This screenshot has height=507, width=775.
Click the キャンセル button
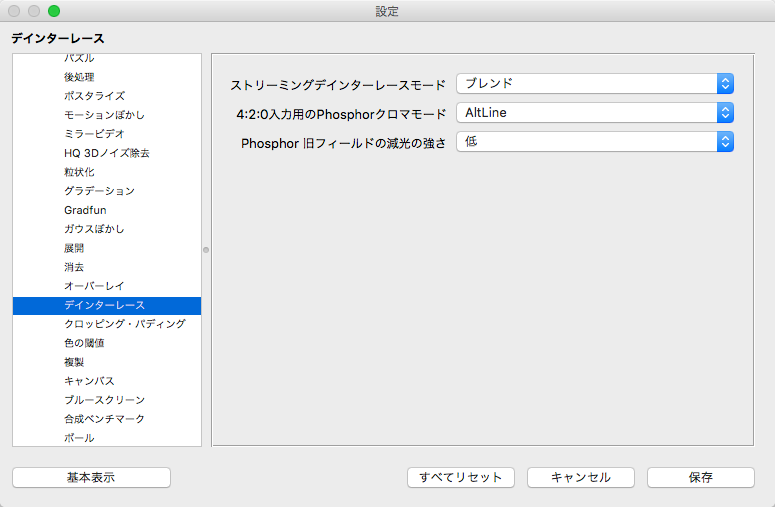click(x=581, y=477)
